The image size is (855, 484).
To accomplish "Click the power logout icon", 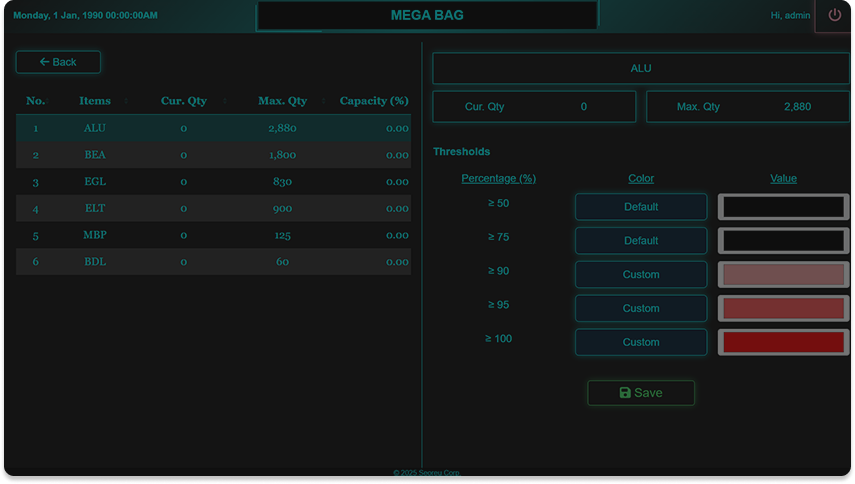I will (x=834, y=16).
